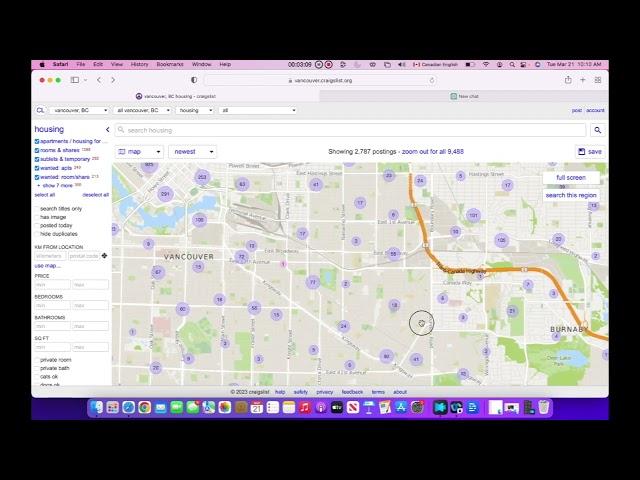Uncheck sublets & temporary checkbox
This screenshot has height=480, width=640.
click(x=37, y=159)
